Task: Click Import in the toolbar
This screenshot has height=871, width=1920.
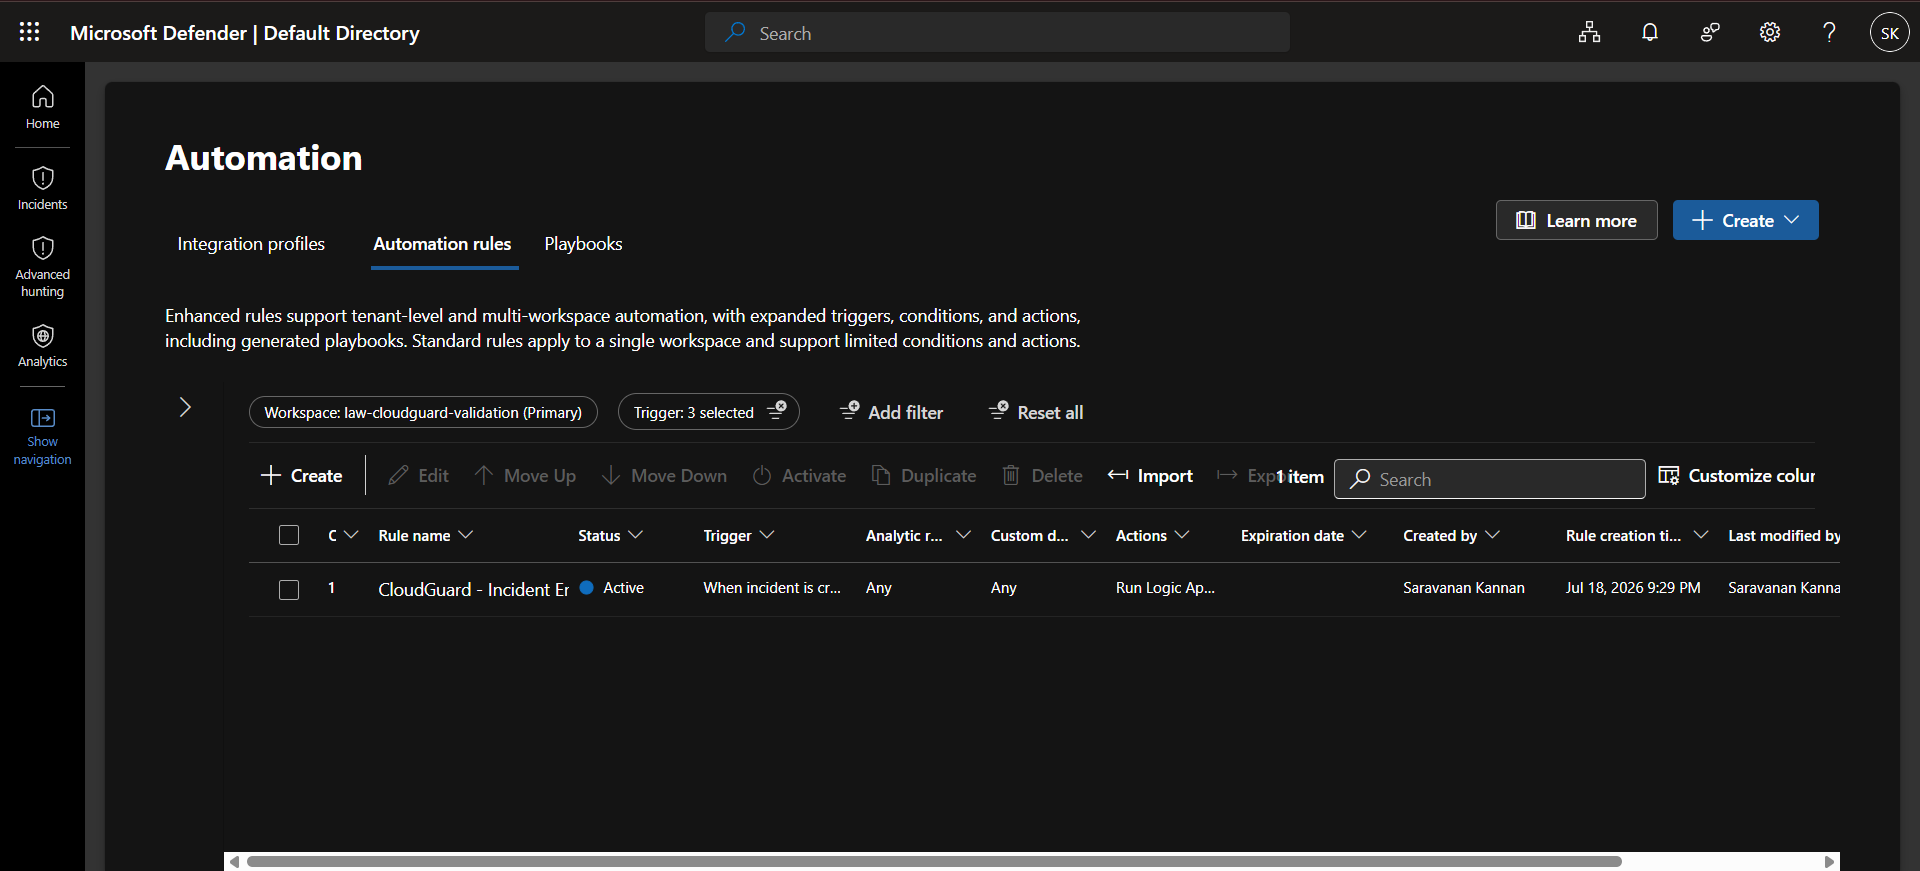Action: (1150, 476)
